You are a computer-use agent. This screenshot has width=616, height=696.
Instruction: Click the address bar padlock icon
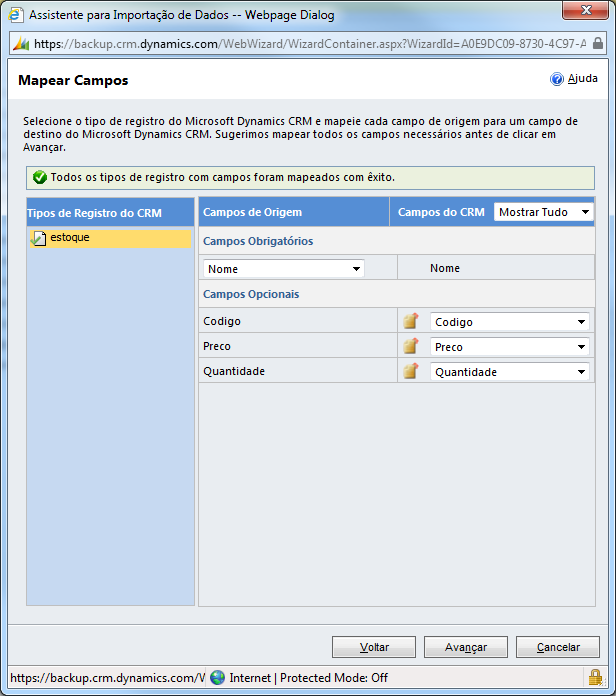[x=598, y=44]
